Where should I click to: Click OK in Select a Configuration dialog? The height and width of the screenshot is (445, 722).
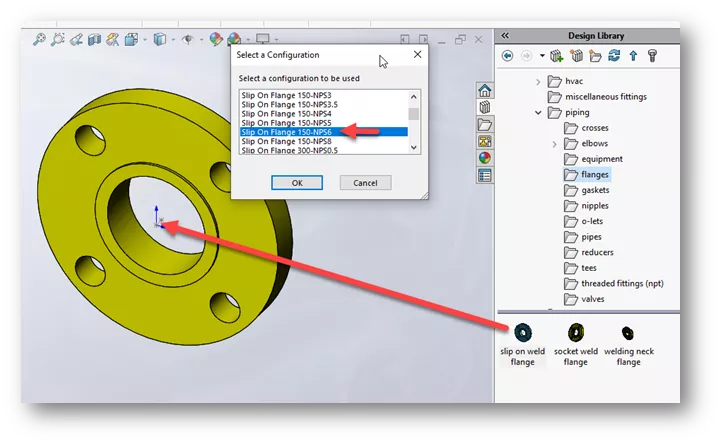click(x=297, y=183)
